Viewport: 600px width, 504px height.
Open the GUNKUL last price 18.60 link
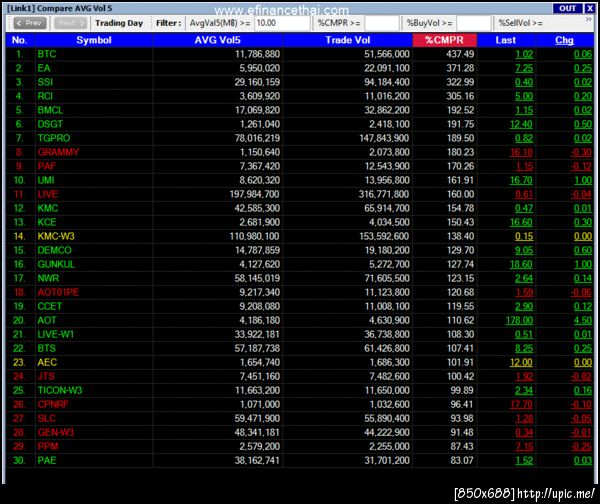coord(521,264)
